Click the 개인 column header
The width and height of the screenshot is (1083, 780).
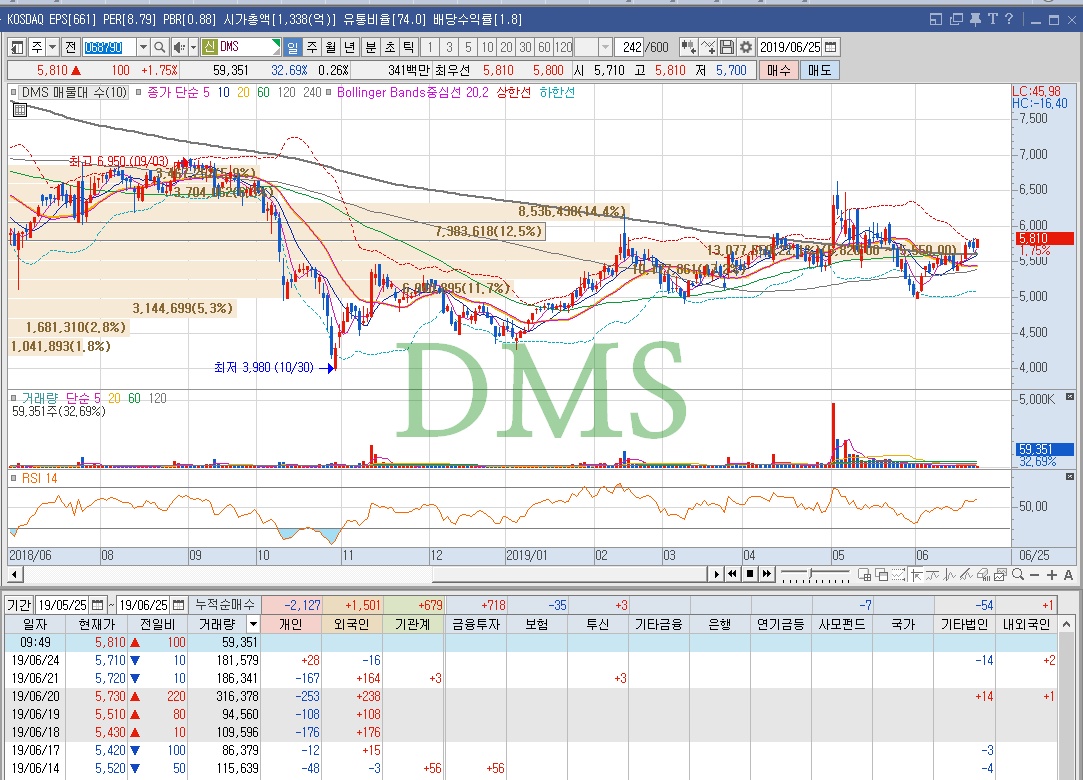(x=291, y=625)
